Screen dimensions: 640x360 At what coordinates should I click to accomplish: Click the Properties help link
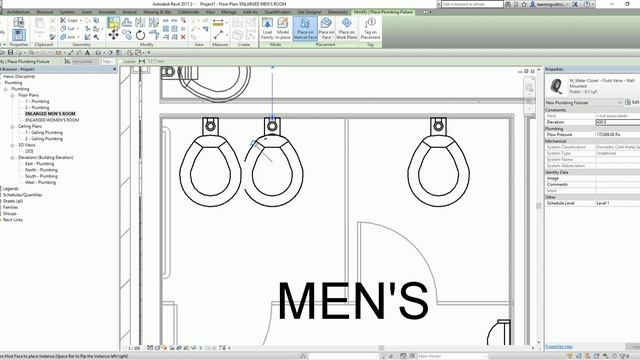[559, 347]
